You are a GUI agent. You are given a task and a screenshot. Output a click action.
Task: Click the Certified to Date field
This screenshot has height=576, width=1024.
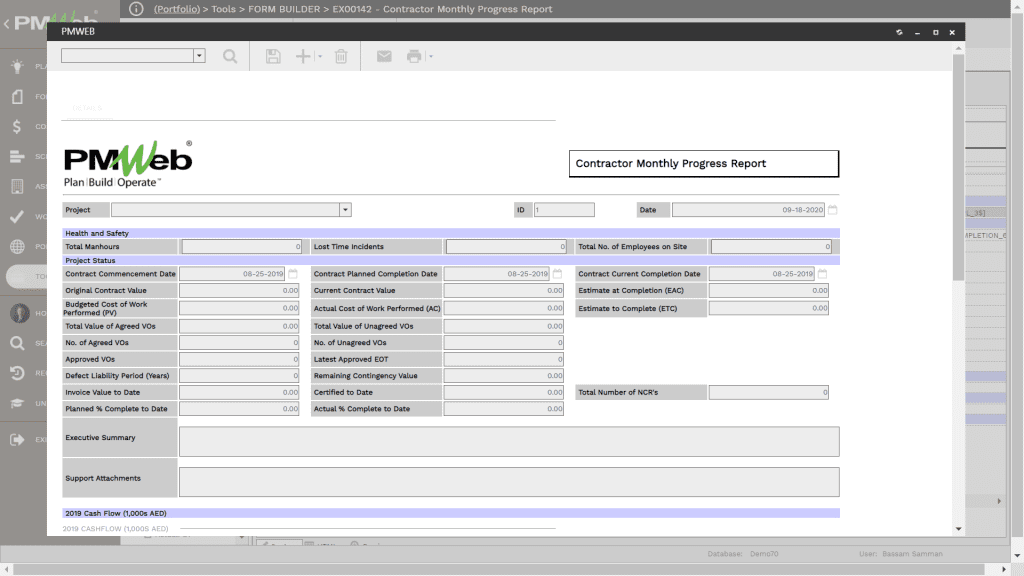tap(504, 392)
